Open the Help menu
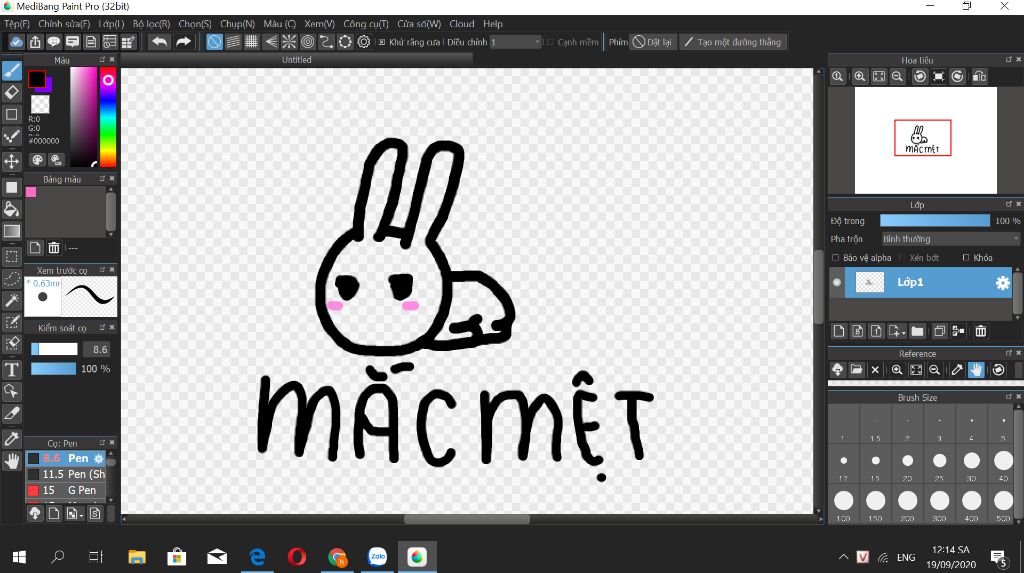 click(493, 24)
